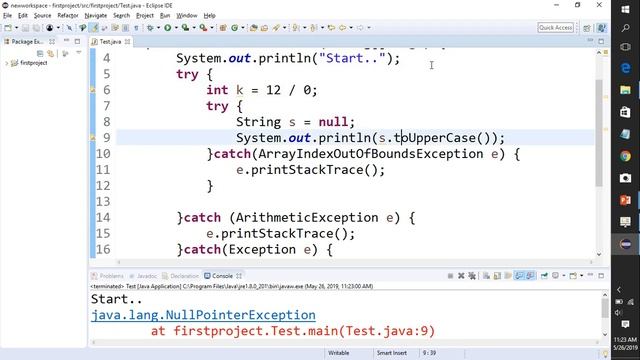Open Windows Start menu
Viewport: 640px width, 360px height.
pos(625,9)
